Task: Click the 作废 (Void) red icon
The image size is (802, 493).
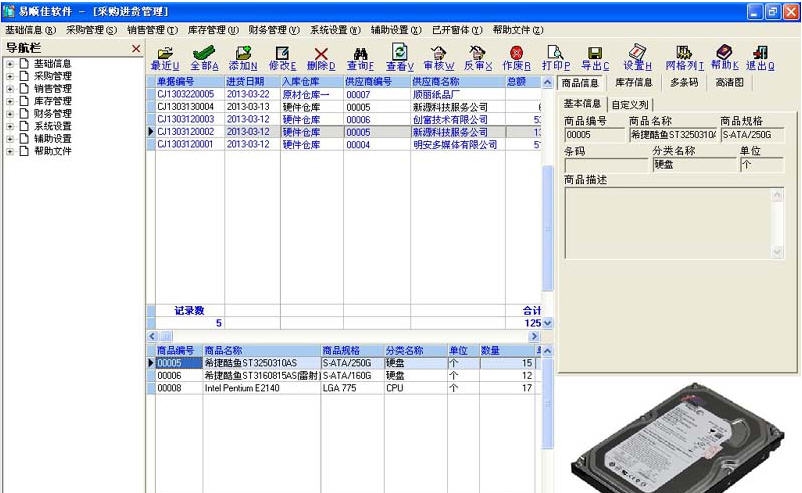Action: pyautogui.click(x=517, y=53)
